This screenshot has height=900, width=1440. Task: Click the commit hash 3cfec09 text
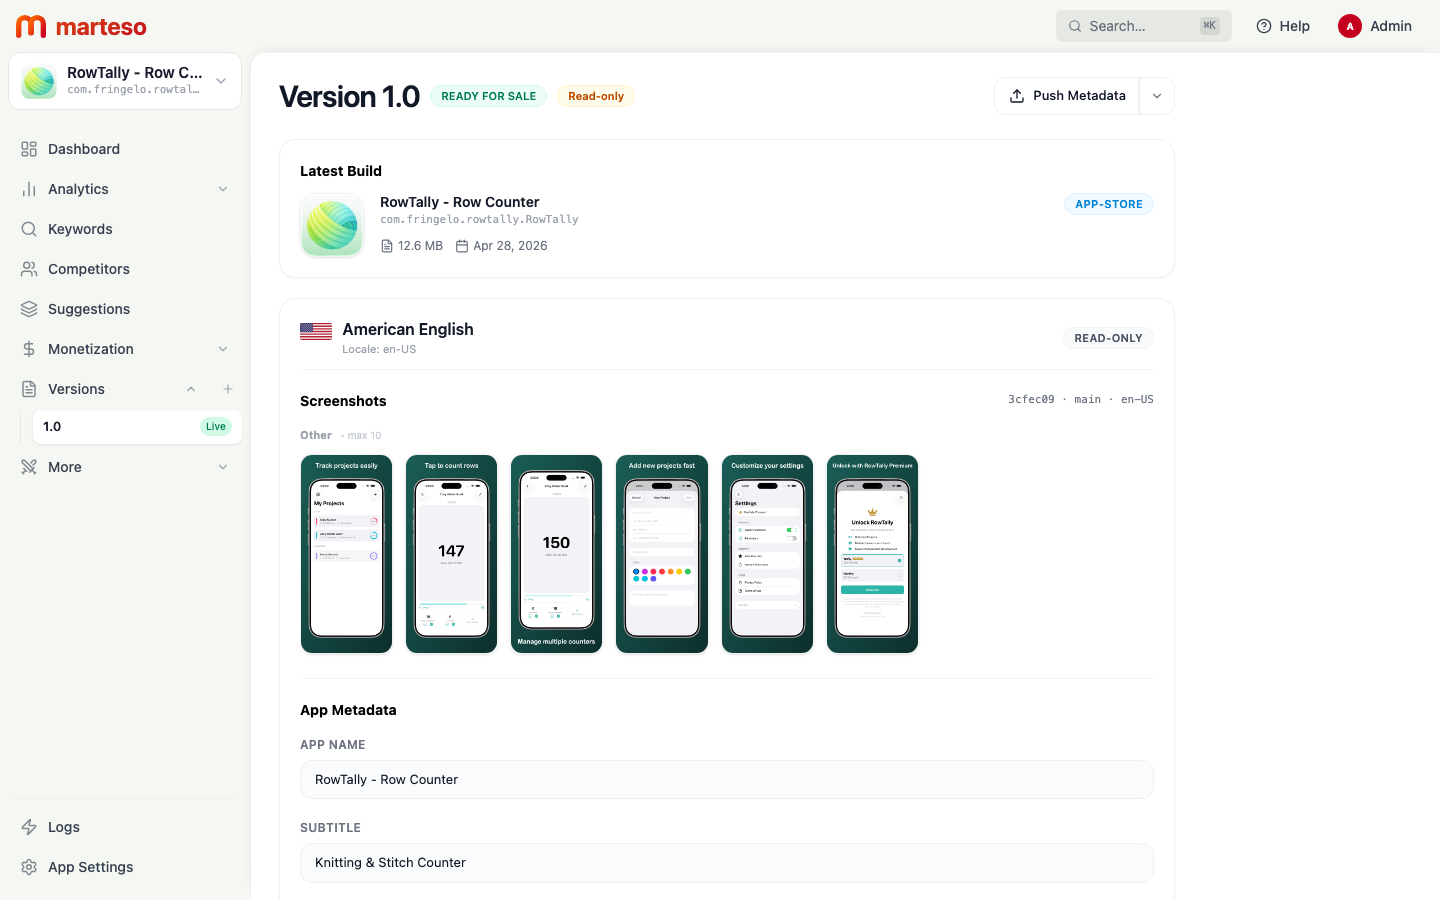[1031, 399]
